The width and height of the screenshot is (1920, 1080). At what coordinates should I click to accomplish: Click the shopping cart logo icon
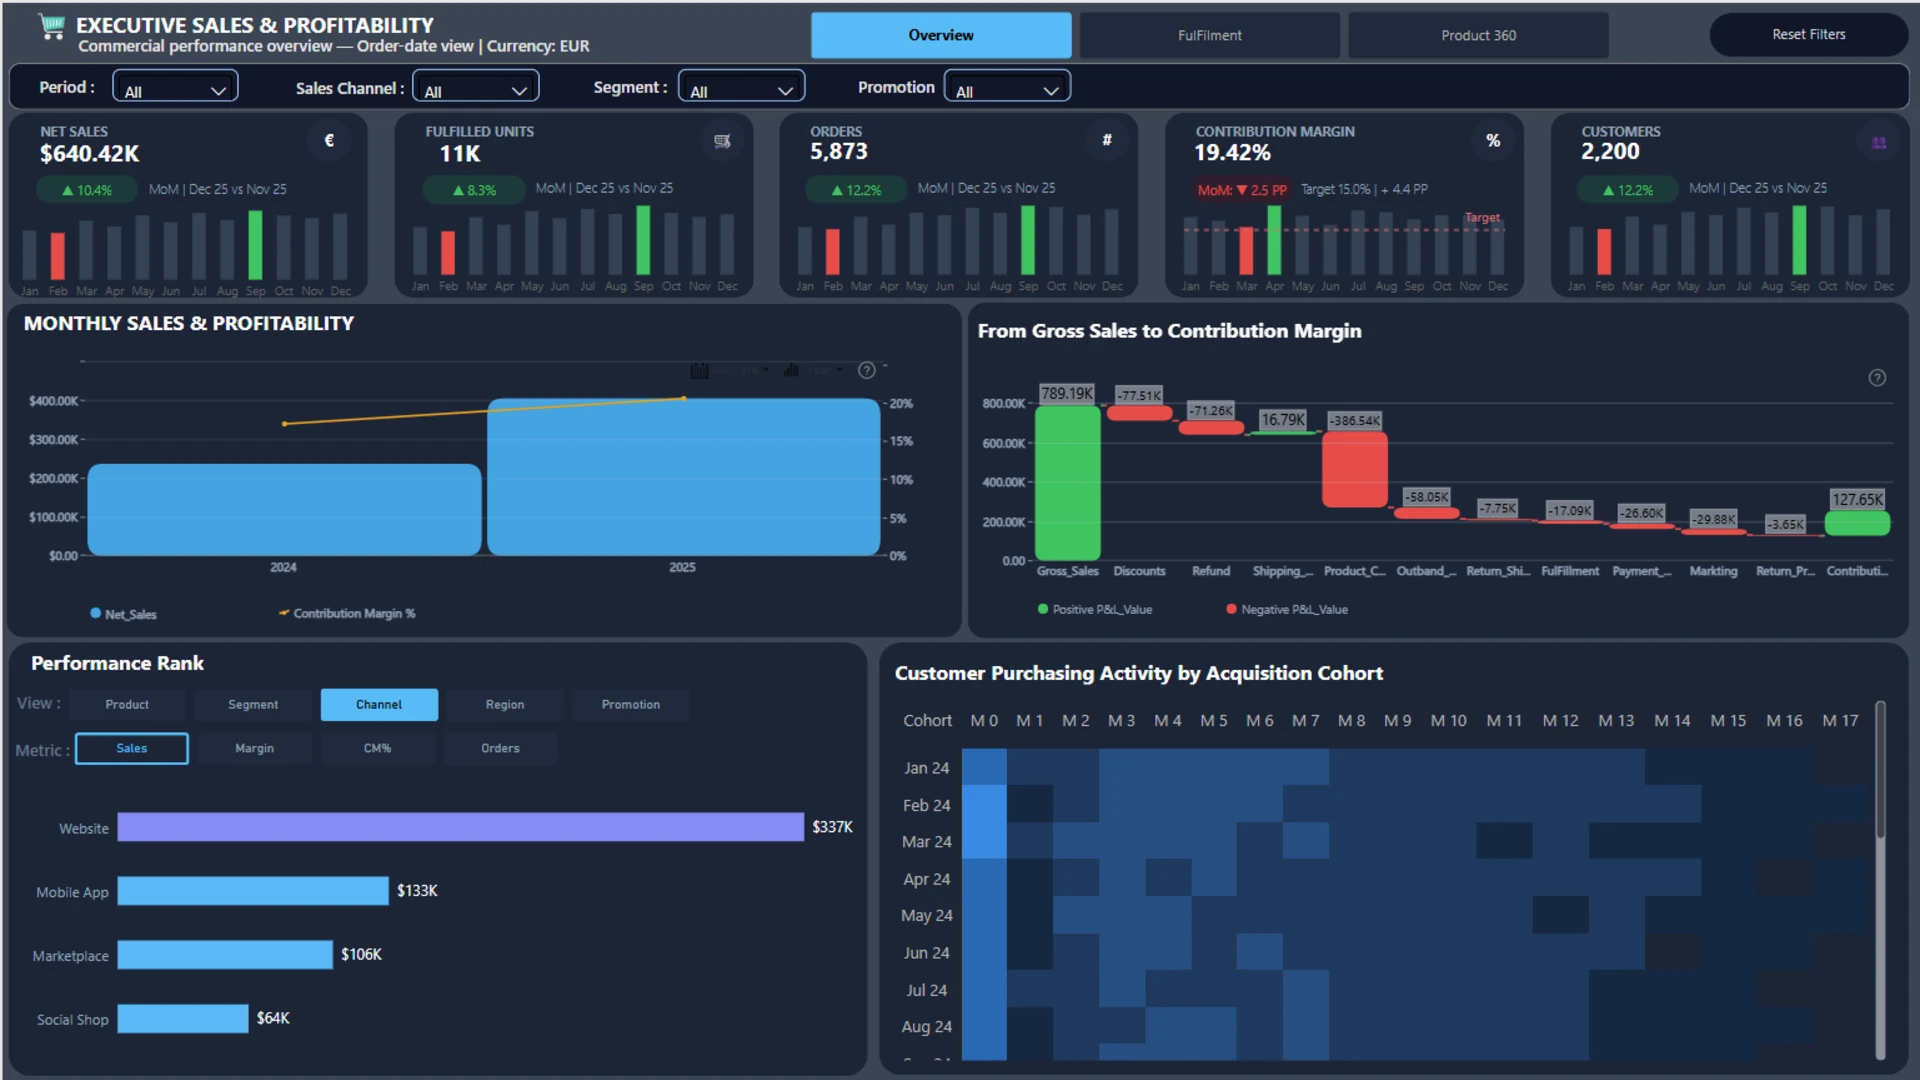pyautogui.click(x=52, y=27)
